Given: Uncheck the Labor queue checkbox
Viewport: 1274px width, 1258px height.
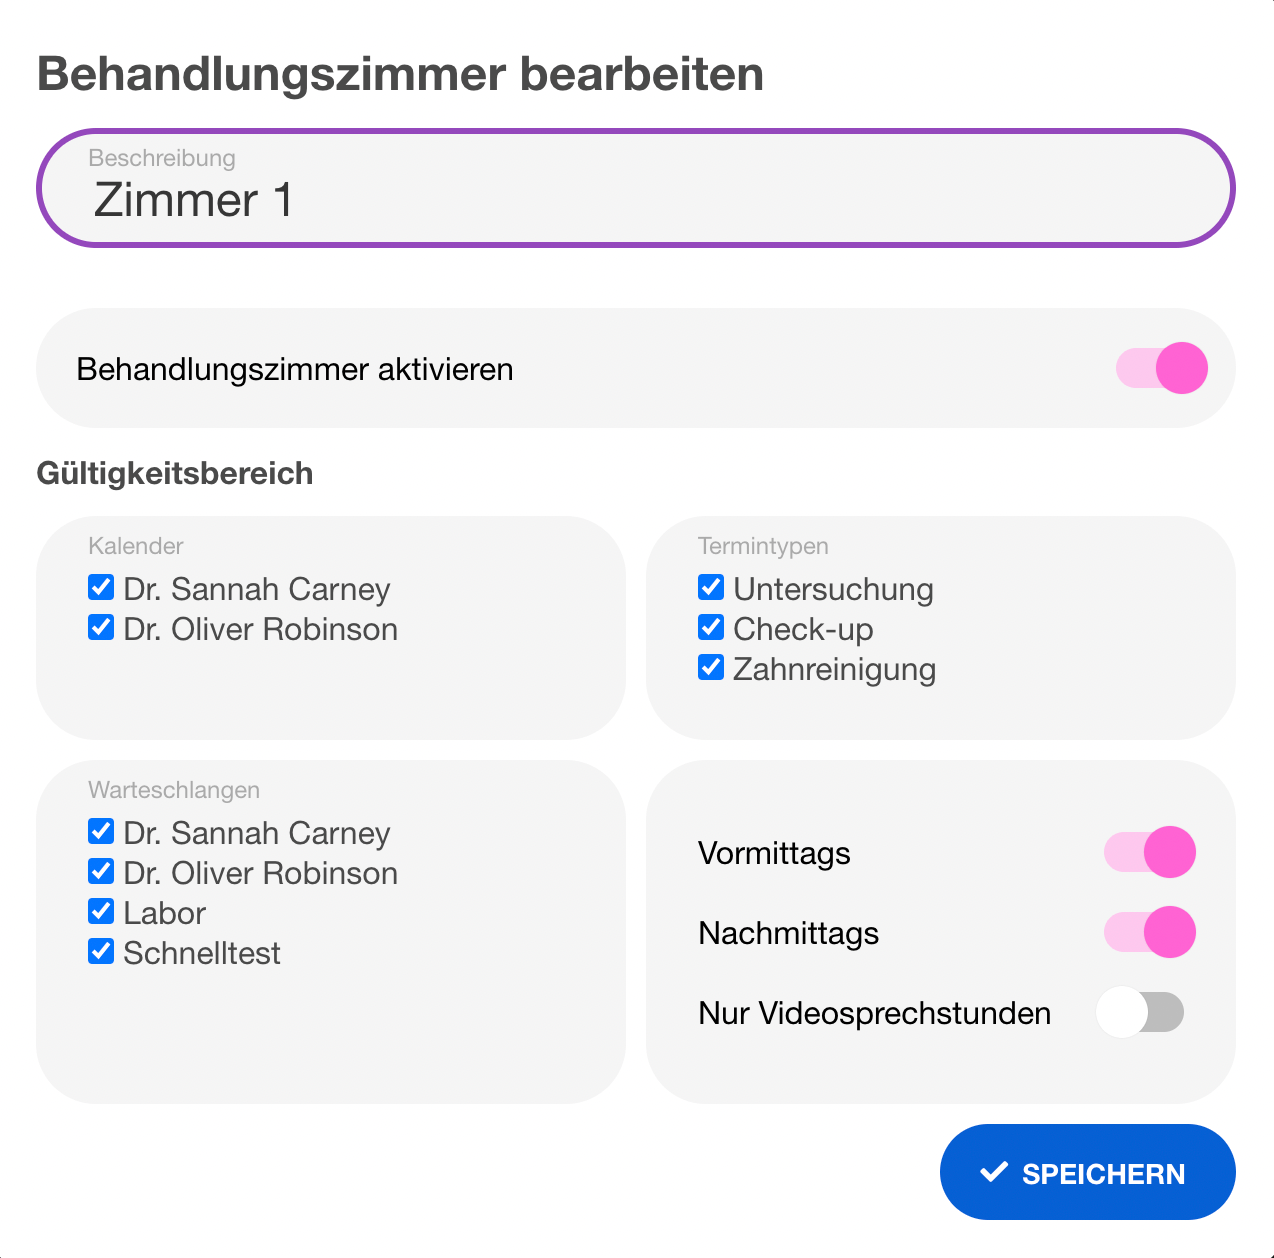Looking at the screenshot, I should [x=101, y=911].
